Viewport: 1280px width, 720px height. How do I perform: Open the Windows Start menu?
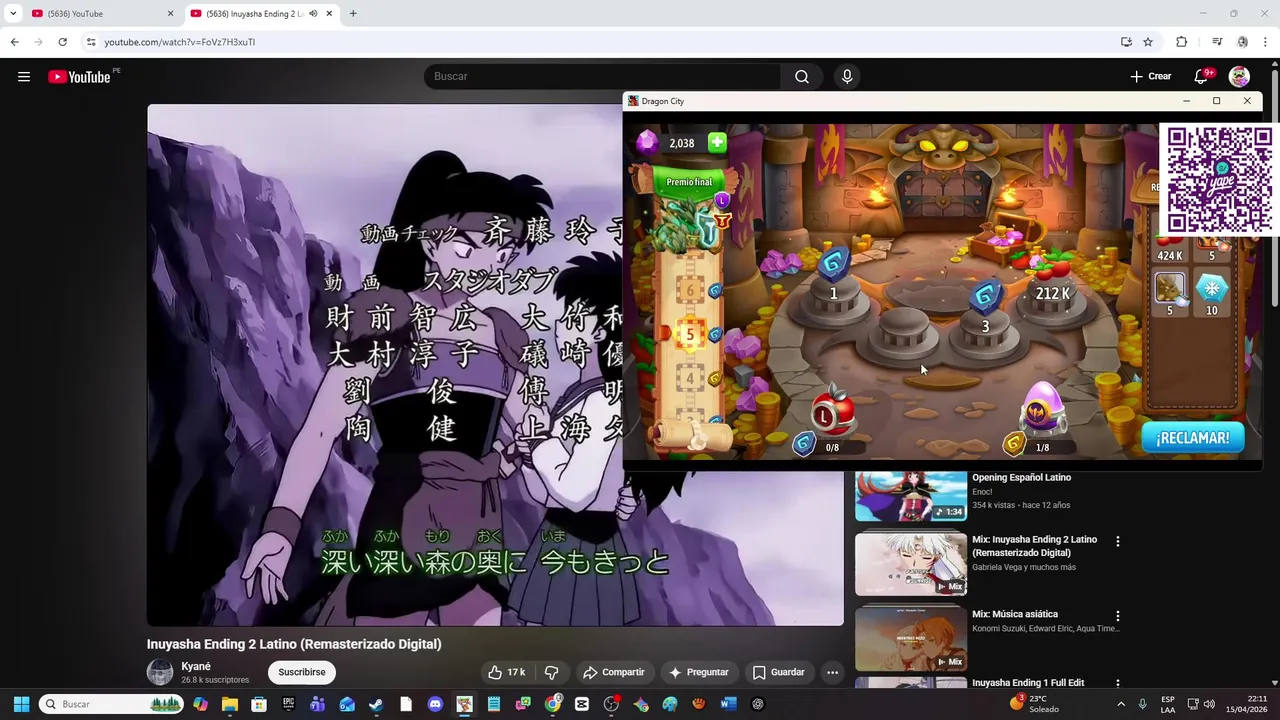[21, 704]
